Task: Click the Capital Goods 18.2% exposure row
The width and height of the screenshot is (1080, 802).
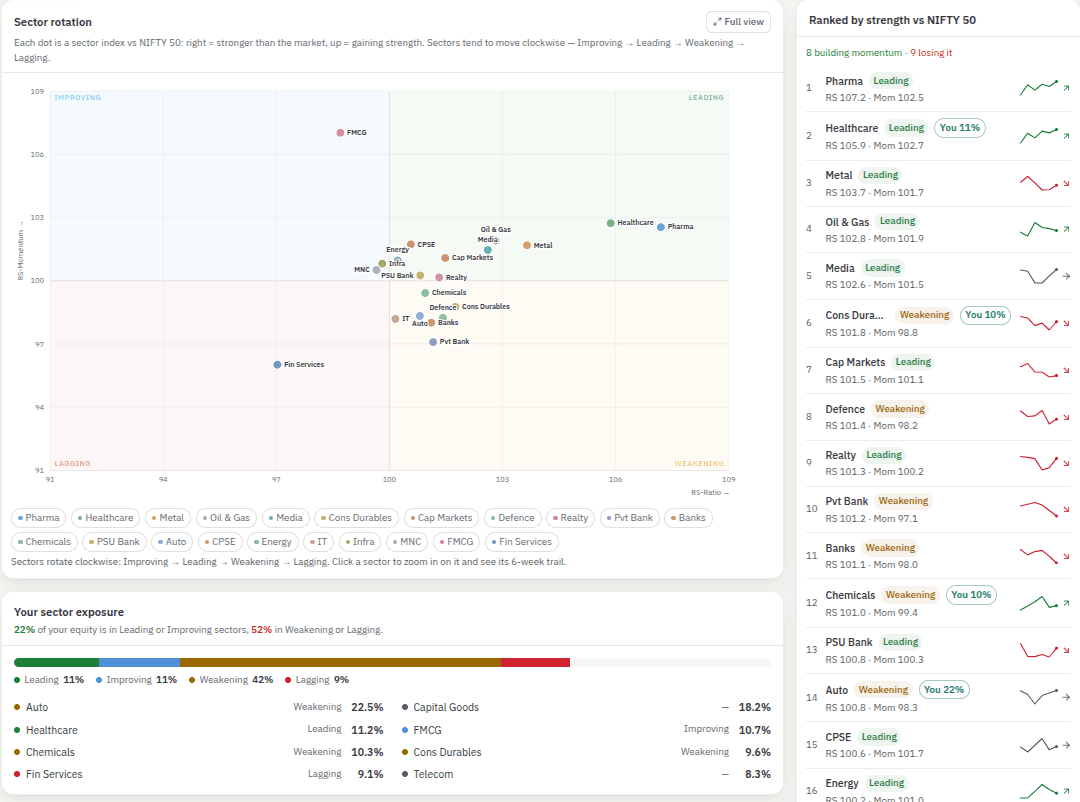Action: click(x=586, y=708)
